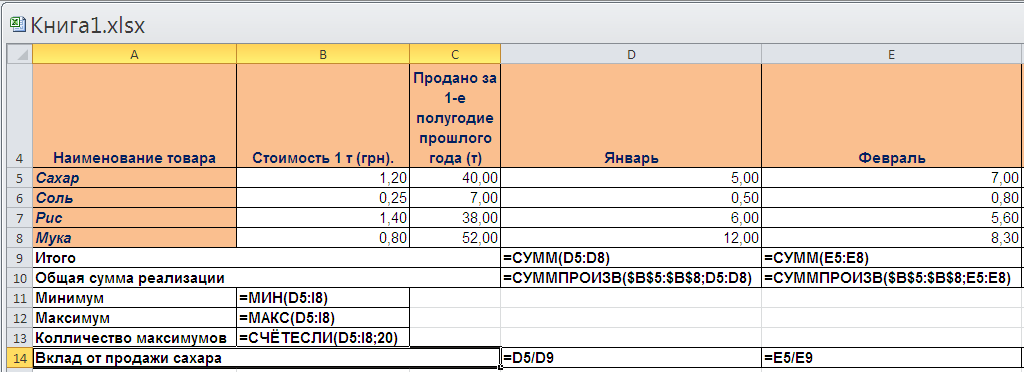Select column C header
Viewport: 1024px width, 372px height.
(x=455, y=55)
